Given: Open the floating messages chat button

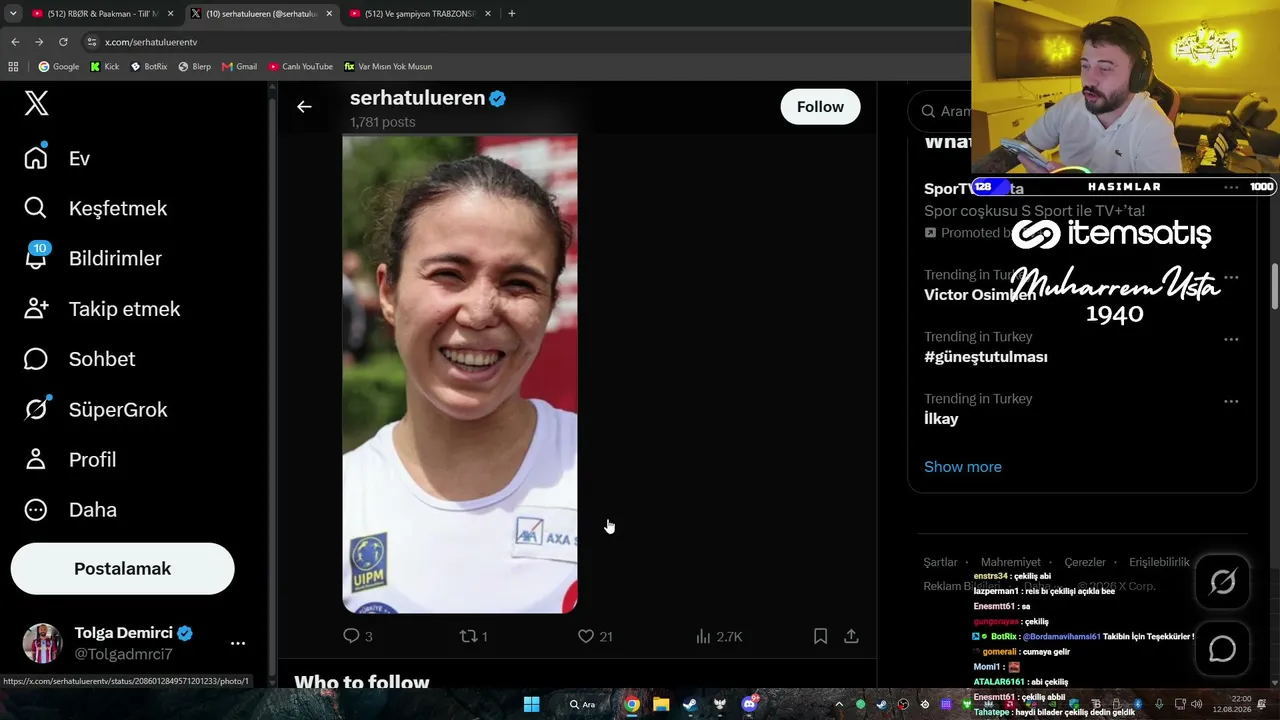Looking at the screenshot, I should (x=1222, y=649).
